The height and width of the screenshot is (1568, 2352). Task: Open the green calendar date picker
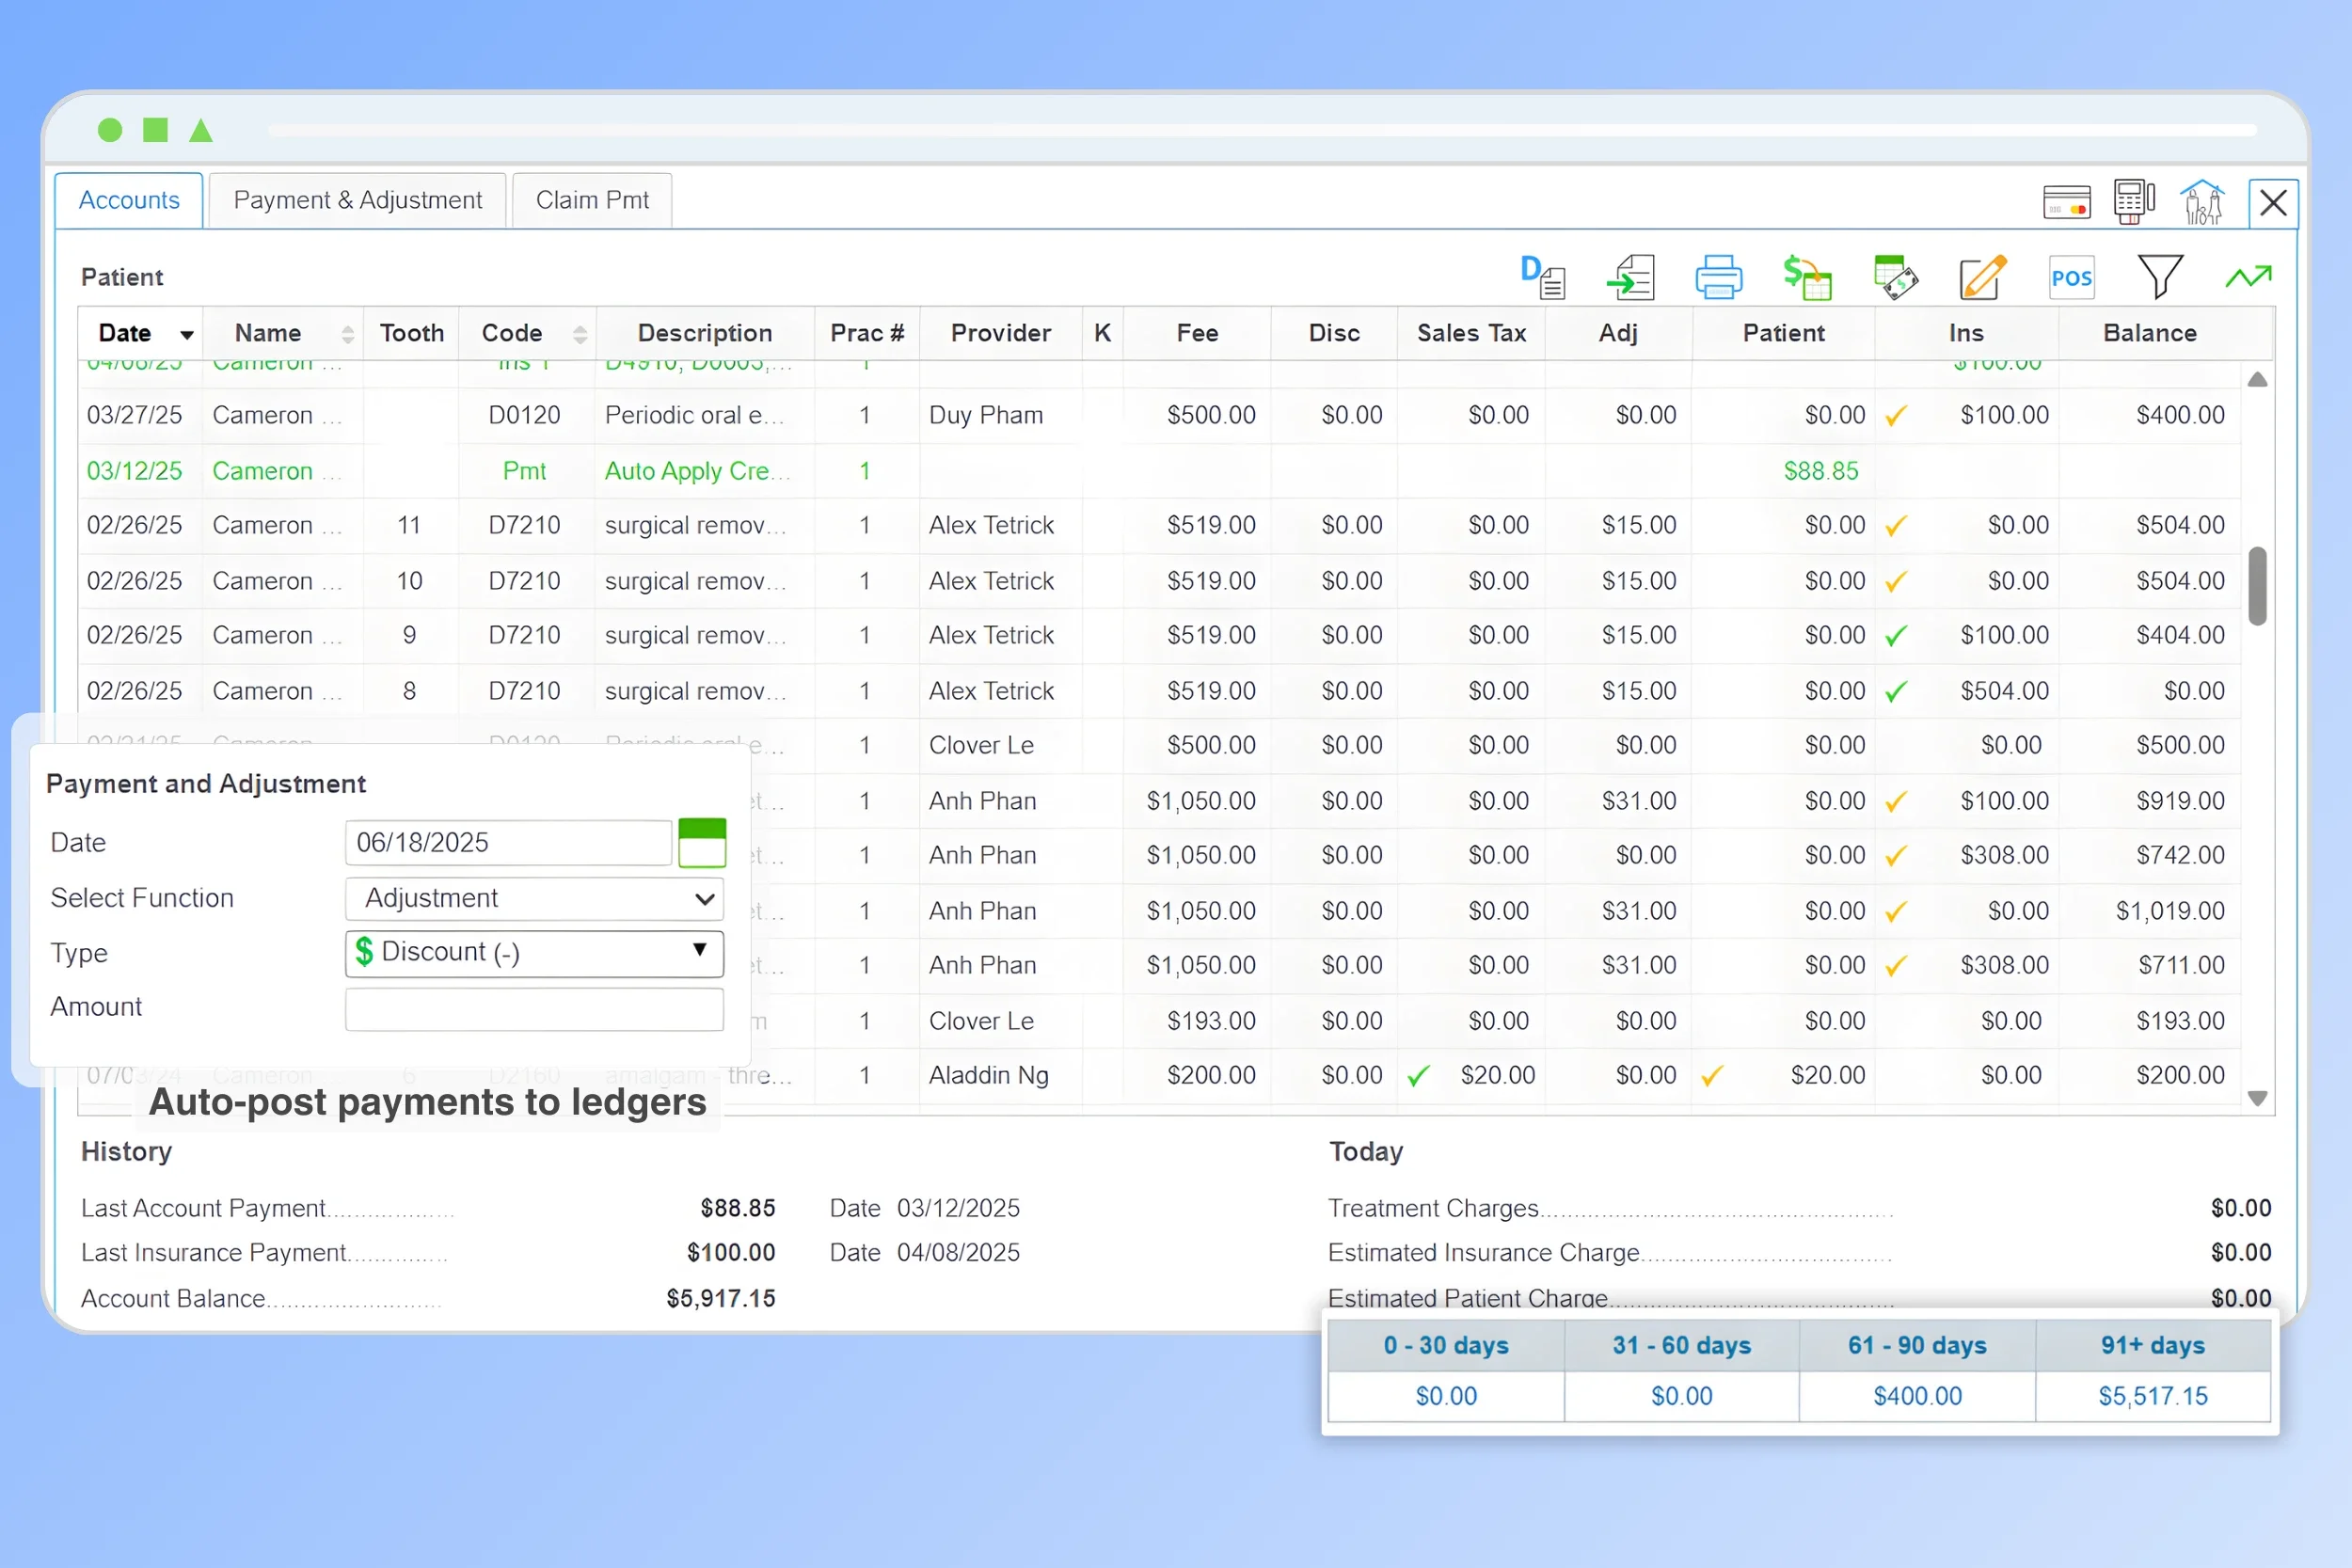click(x=702, y=843)
